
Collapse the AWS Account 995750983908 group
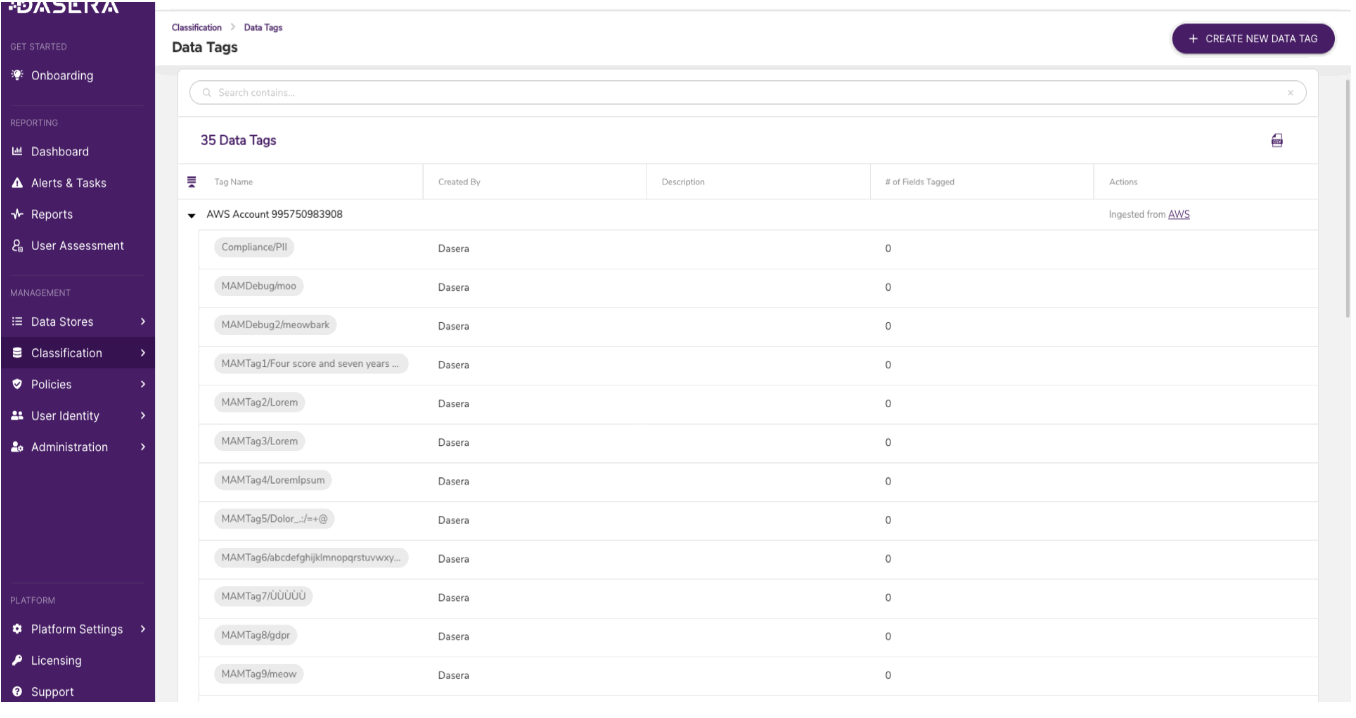(192, 215)
